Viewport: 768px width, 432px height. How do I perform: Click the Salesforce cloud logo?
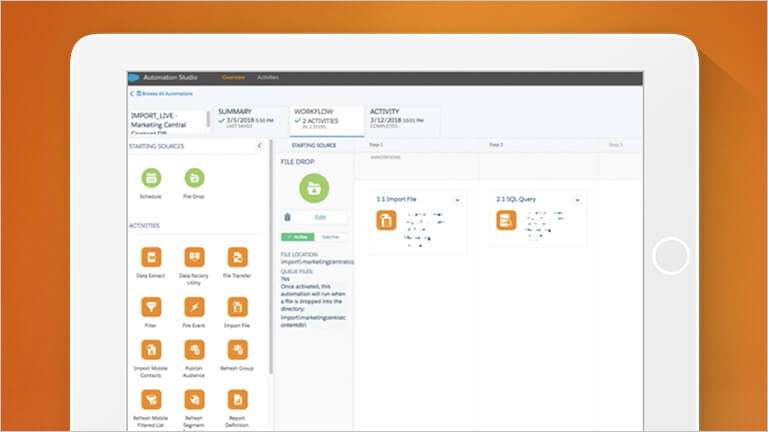click(x=133, y=77)
